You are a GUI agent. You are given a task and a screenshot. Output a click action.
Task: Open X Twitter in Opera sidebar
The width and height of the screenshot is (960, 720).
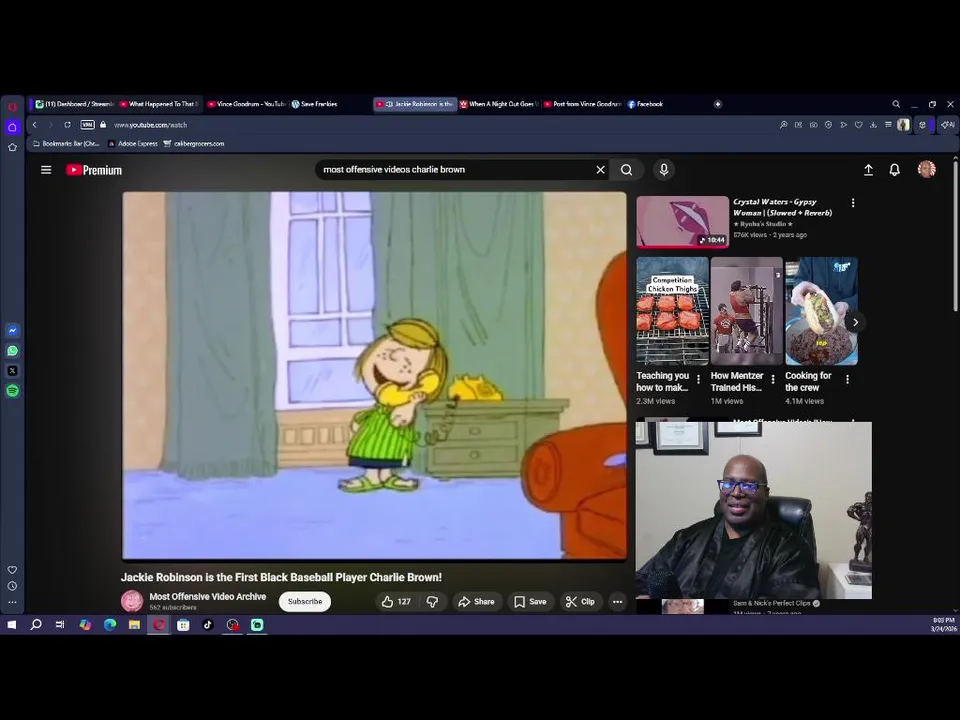click(12, 371)
